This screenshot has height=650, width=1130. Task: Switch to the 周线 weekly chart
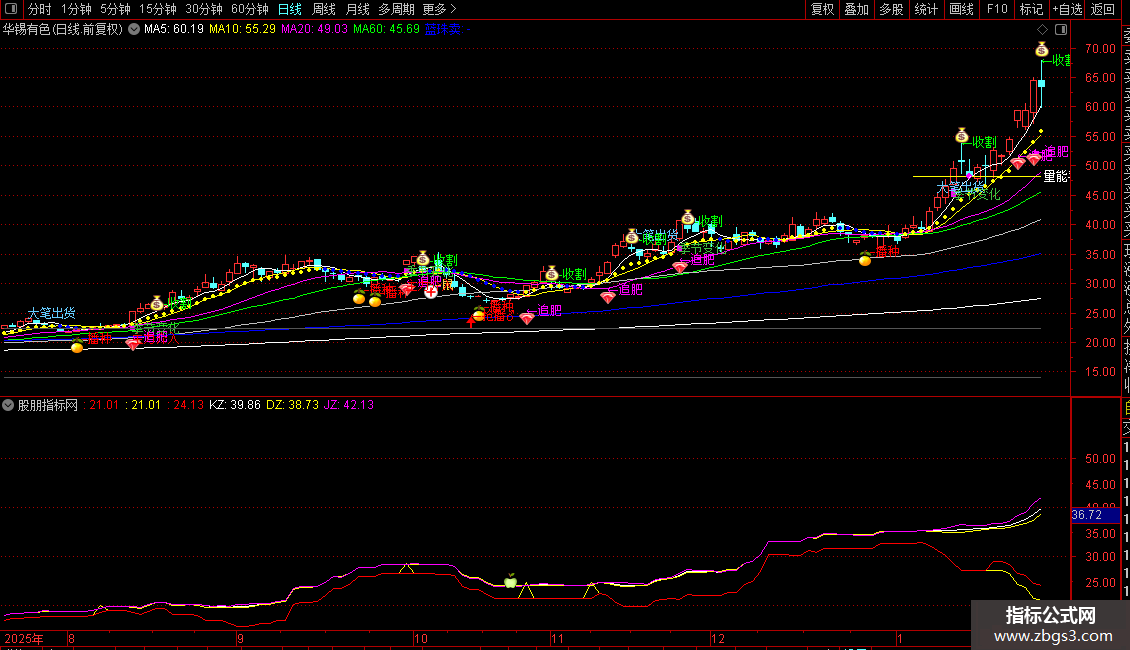[x=324, y=9]
